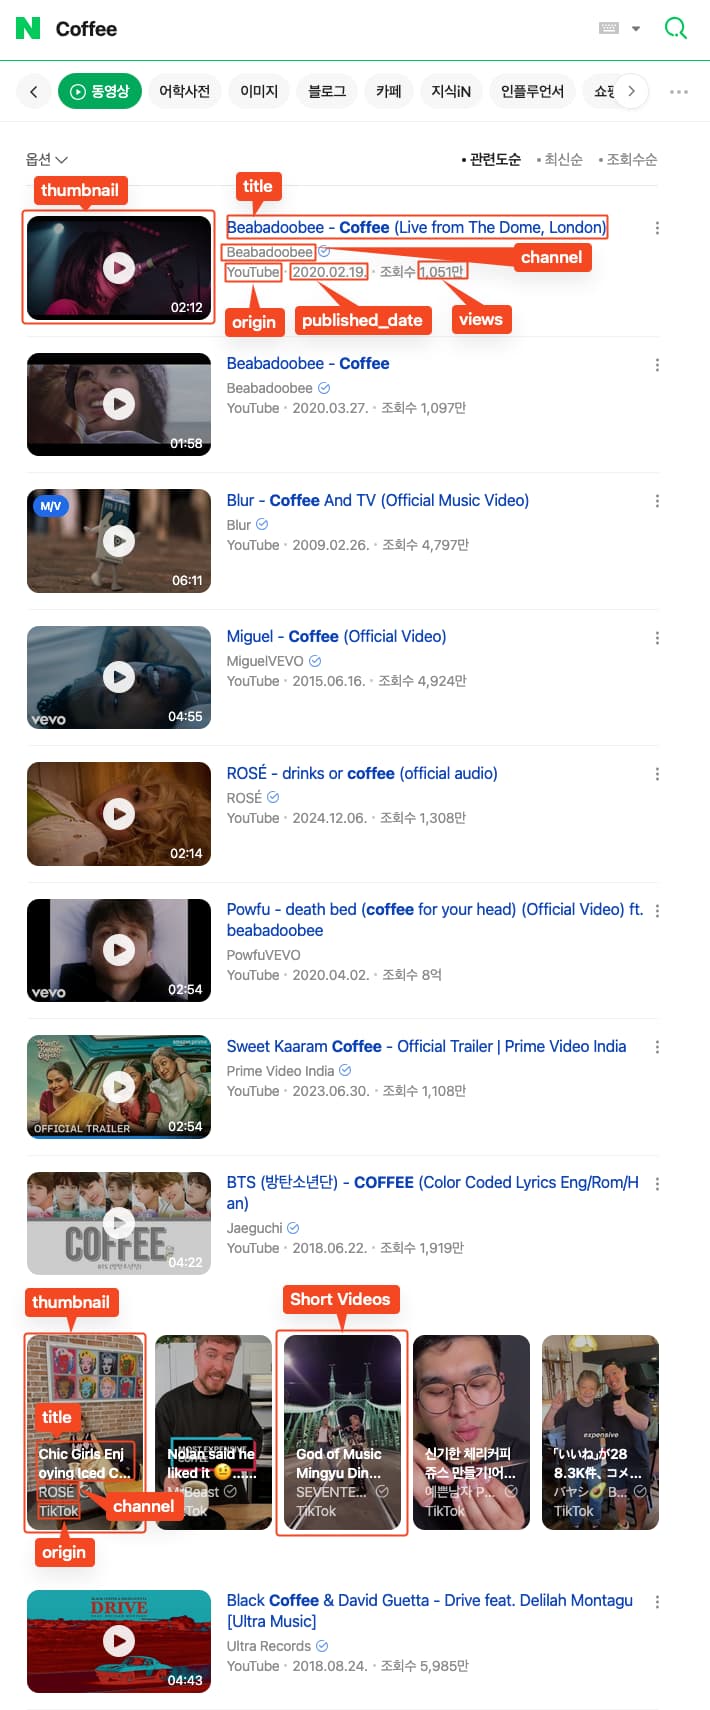The width and height of the screenshot is (710, 1710).
Task: Play the Blur Coffee And TV thumbnail
Action: 119,541
